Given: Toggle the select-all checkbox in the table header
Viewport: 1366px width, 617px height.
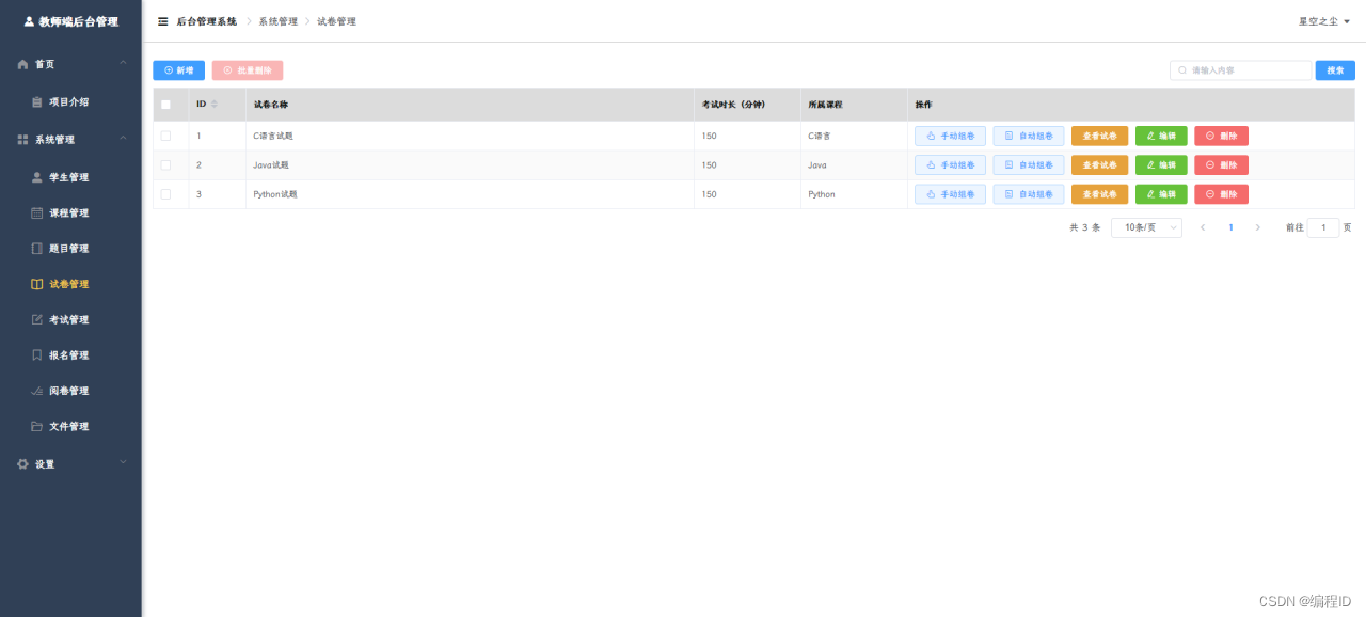Looking at the screenshot, I should click(x=166, y=104).
